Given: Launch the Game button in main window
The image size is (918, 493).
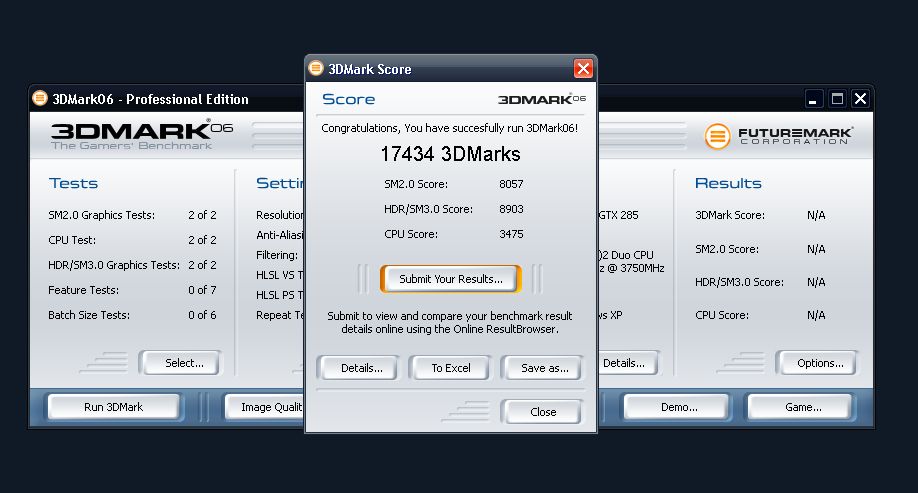Looking at the screenshot, I should (x=800, y=407).
